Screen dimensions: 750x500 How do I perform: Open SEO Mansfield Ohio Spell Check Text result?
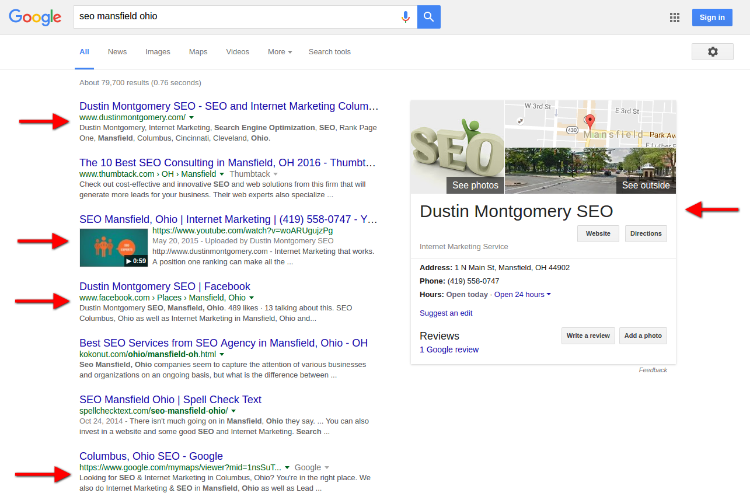tap(170, 400)
